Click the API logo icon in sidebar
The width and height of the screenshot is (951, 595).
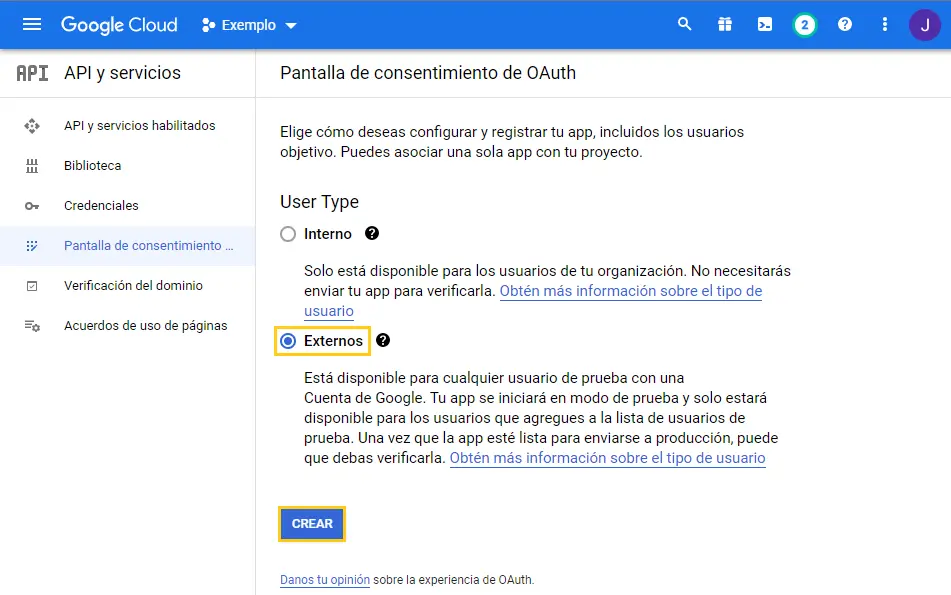pyautogui.click(x=32, y=73)
